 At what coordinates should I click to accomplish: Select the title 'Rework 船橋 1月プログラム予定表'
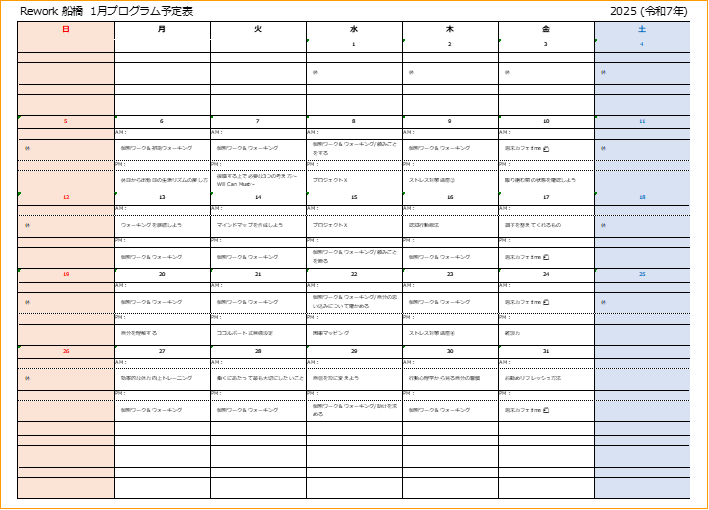[107, 11]
